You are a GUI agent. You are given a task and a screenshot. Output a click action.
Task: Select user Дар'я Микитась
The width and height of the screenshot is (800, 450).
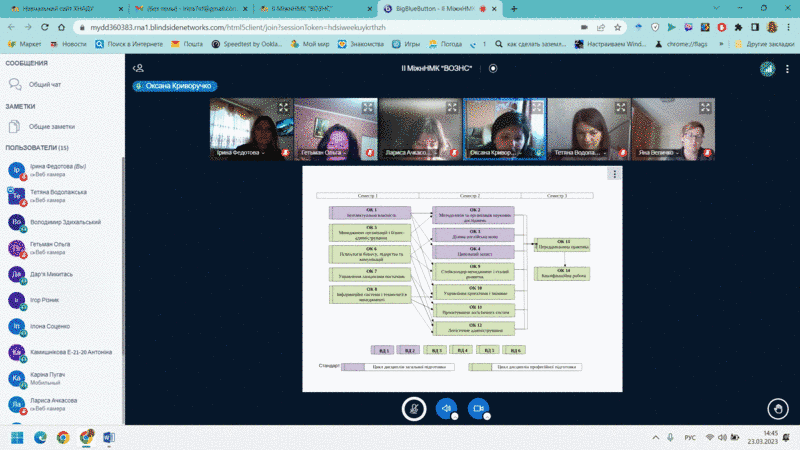click(61, 274)
